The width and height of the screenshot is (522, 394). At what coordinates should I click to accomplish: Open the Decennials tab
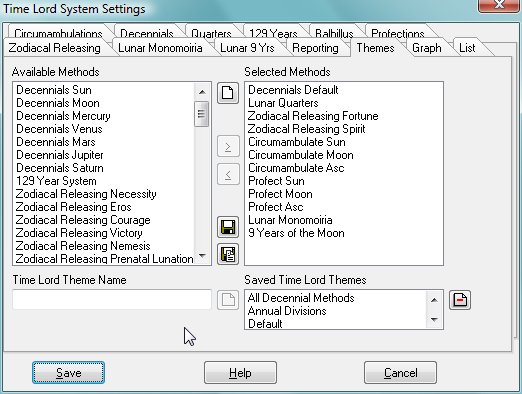click(x=147, y=33)
